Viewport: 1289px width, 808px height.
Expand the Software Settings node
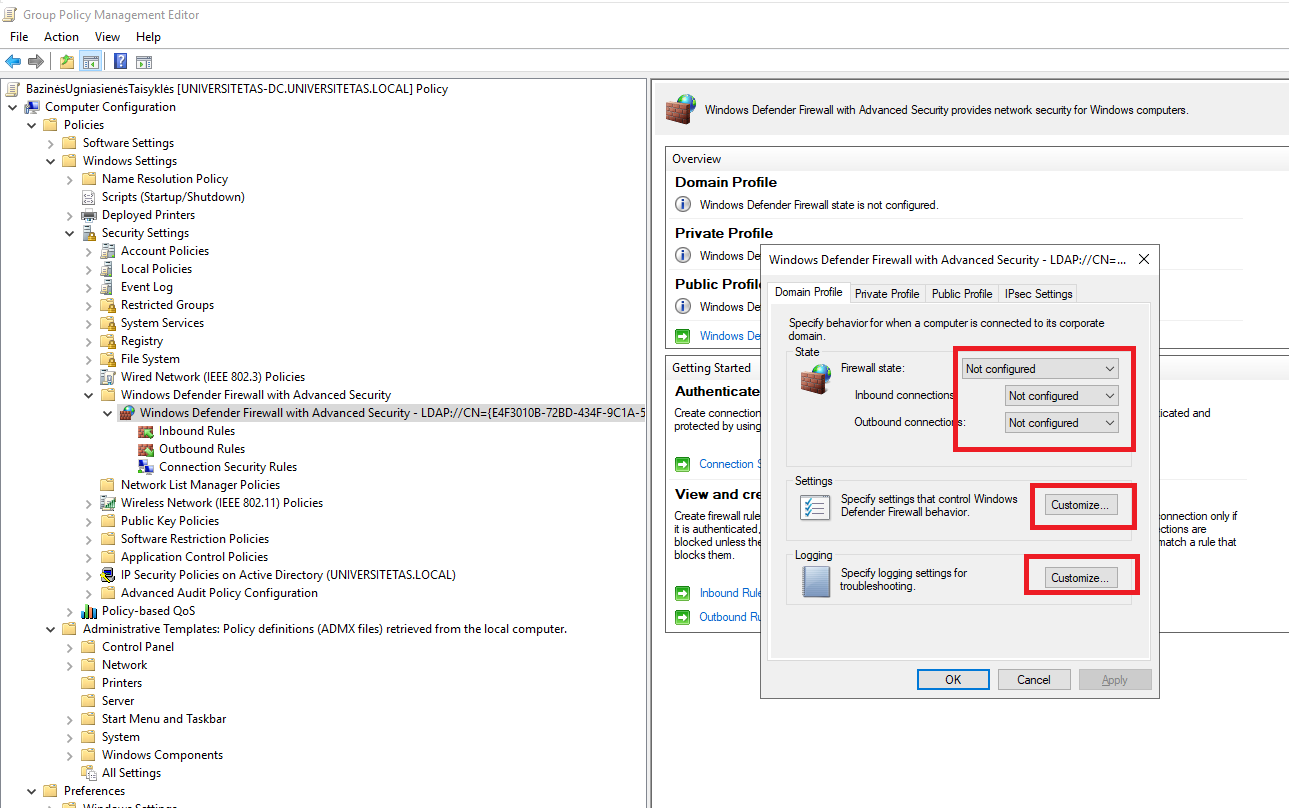click(50, 143)
